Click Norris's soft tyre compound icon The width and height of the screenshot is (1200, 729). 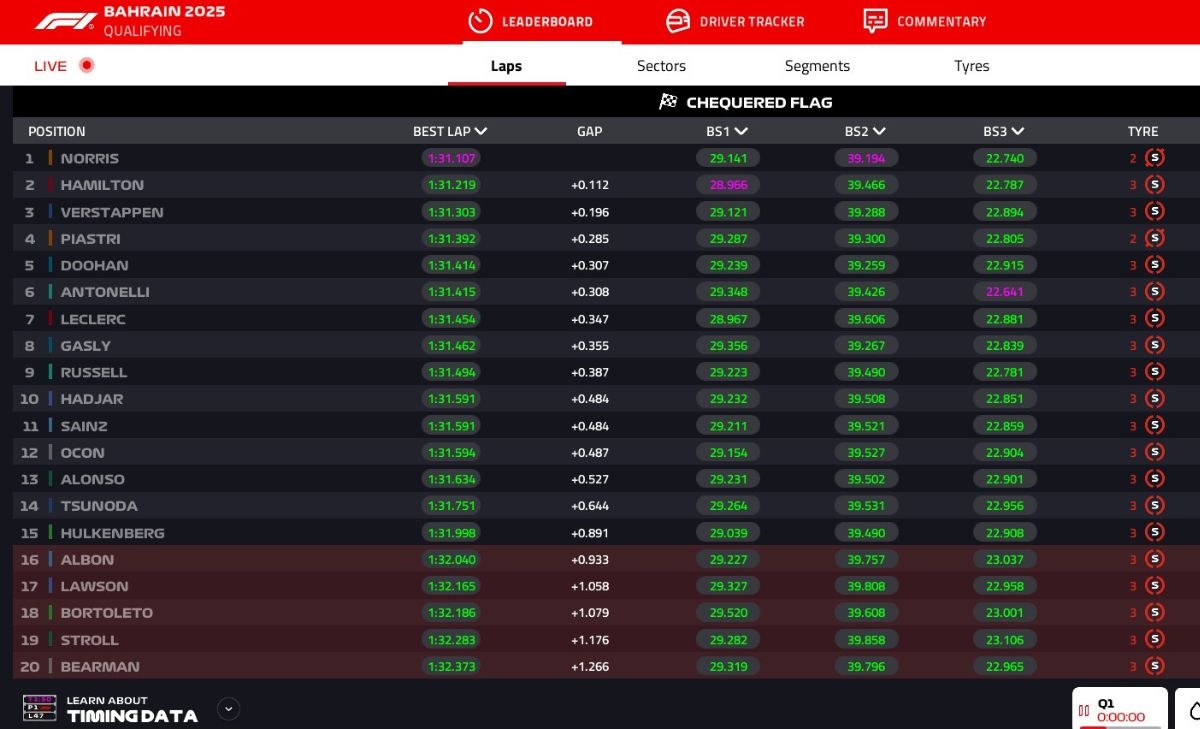click(x=1156, y=158)
